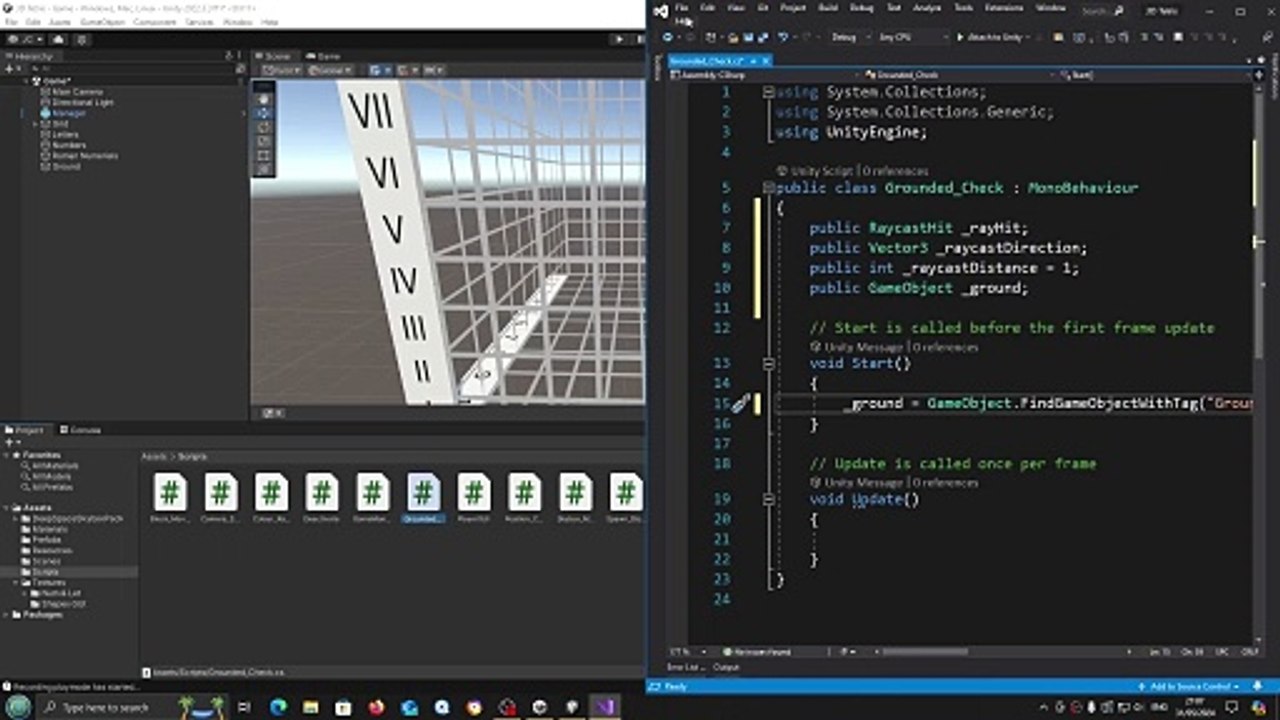
Task: Collapse the Assets folder in Project tree
Action: [x=7, y=508]
